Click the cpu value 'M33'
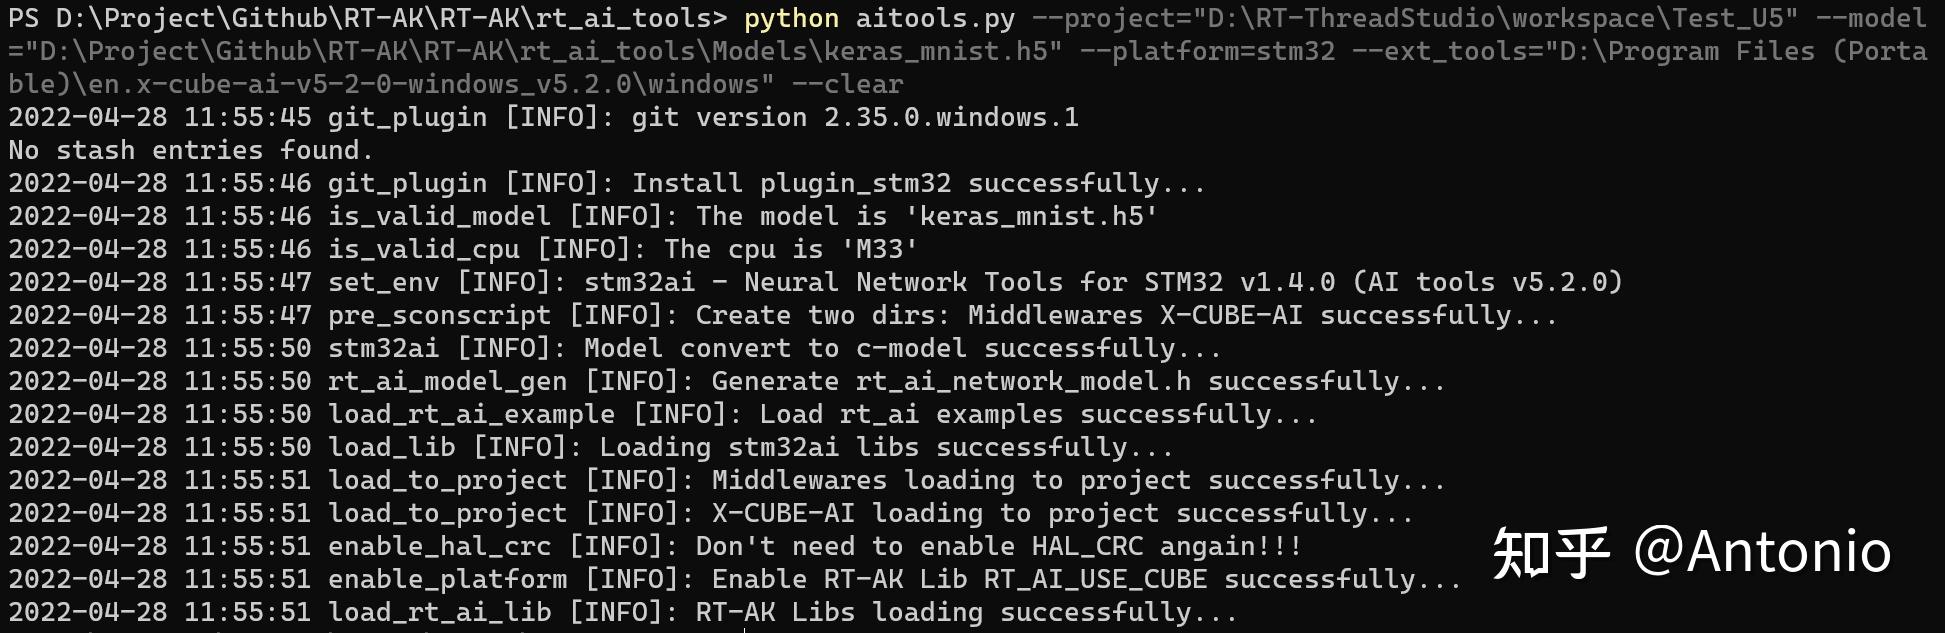The height and width of the screenshot is (633, 1945). (x=879, y=249)
